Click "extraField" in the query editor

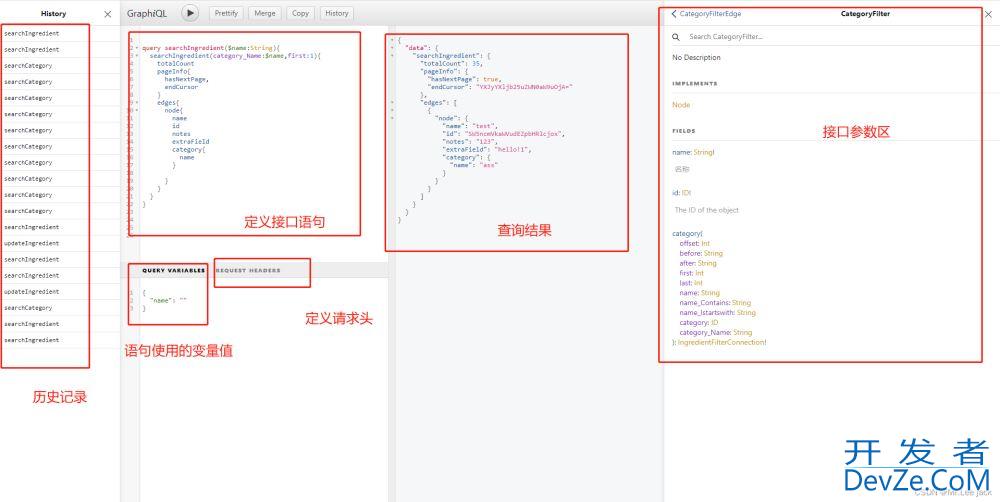coord(191,142)
